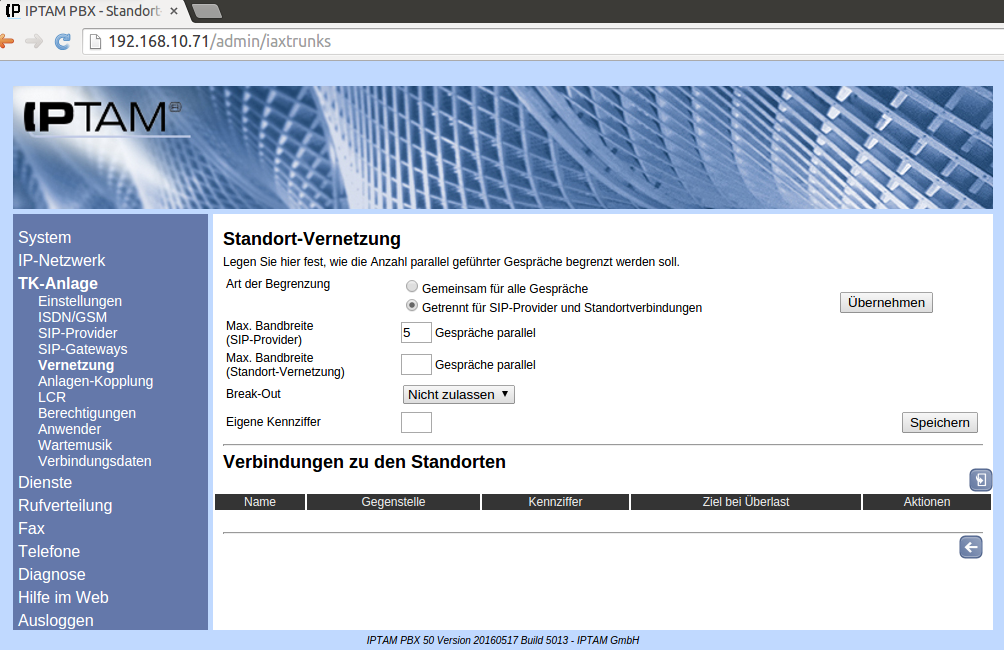Click the blue back arrow icon

pos(970,547)
